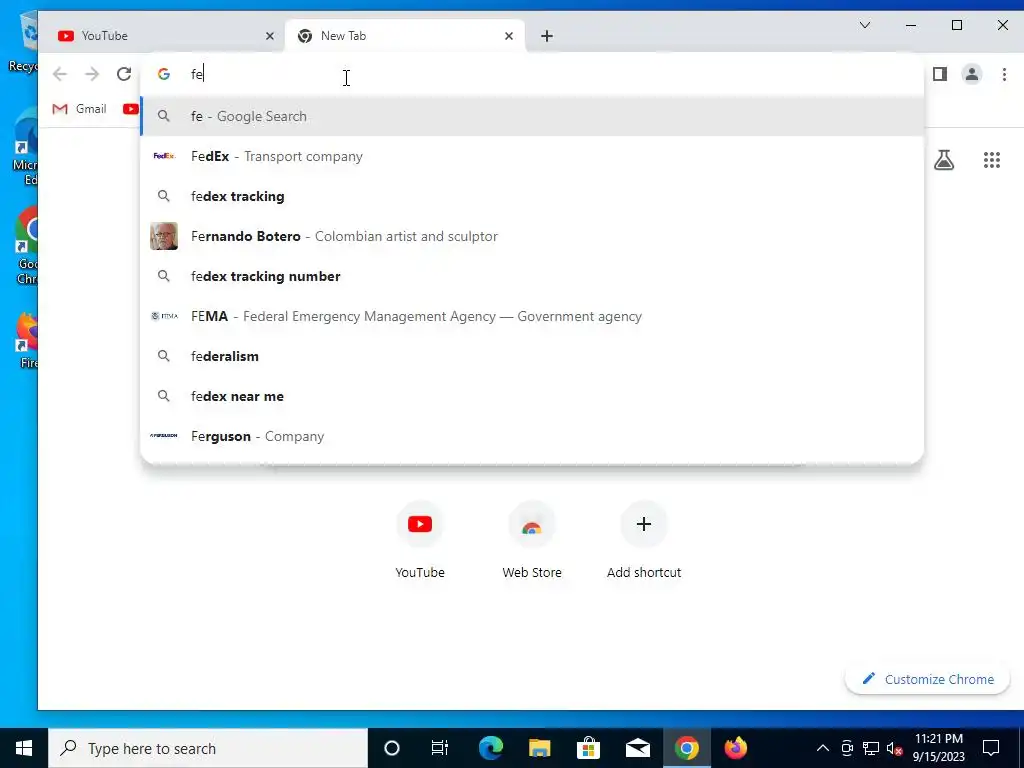Open a new tab with the plus button

pyautogui.click(x=547, y=36)
